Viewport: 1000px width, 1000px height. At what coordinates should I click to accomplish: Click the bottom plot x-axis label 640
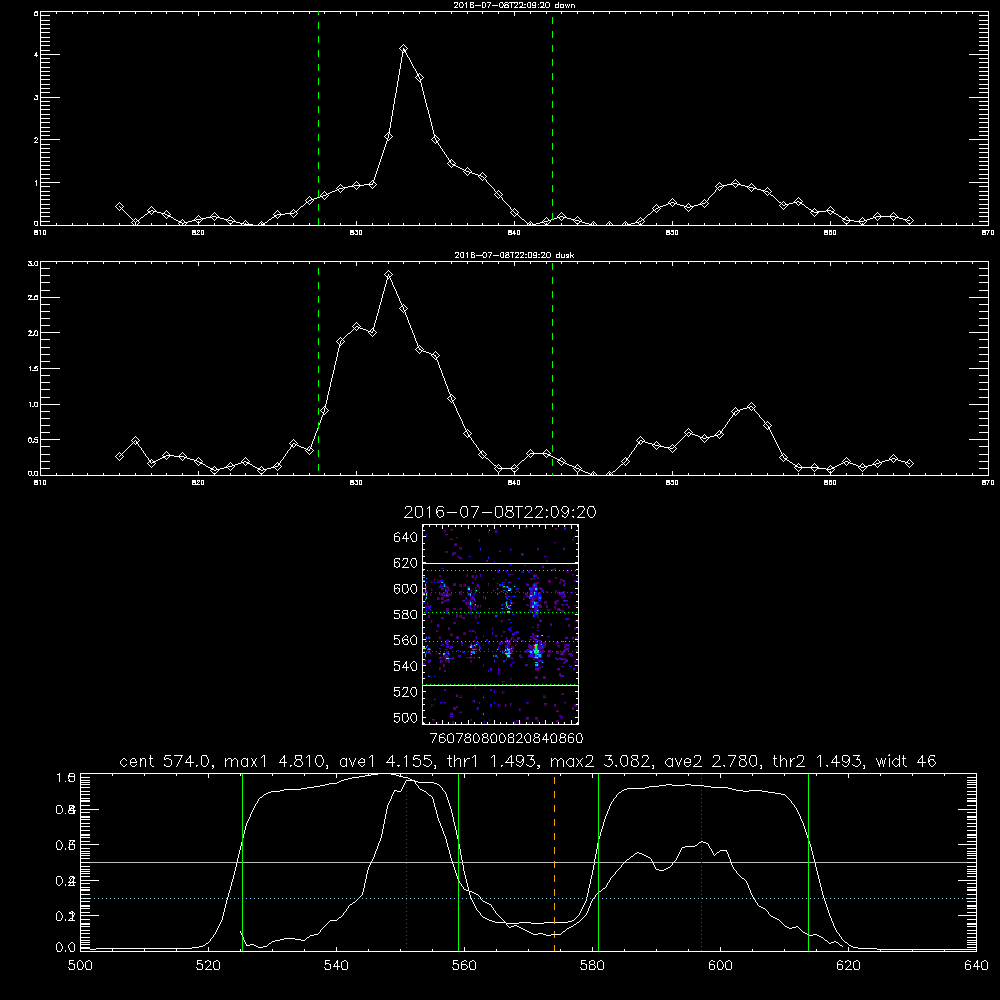pos(976,966)
